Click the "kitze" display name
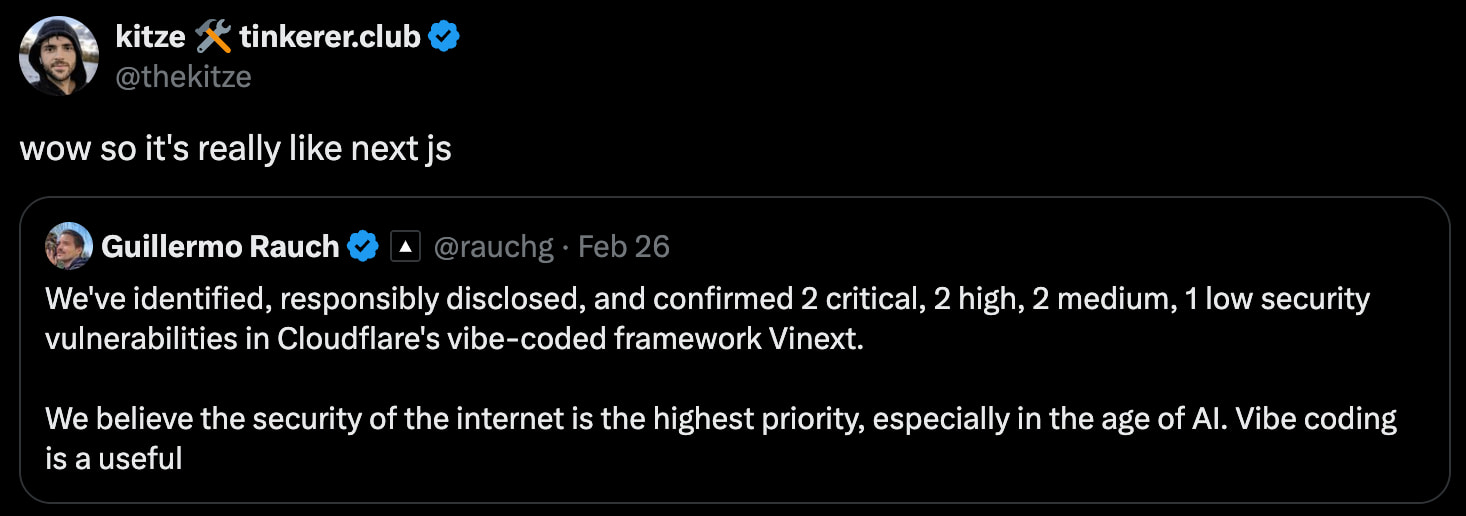 click(150, 38)
